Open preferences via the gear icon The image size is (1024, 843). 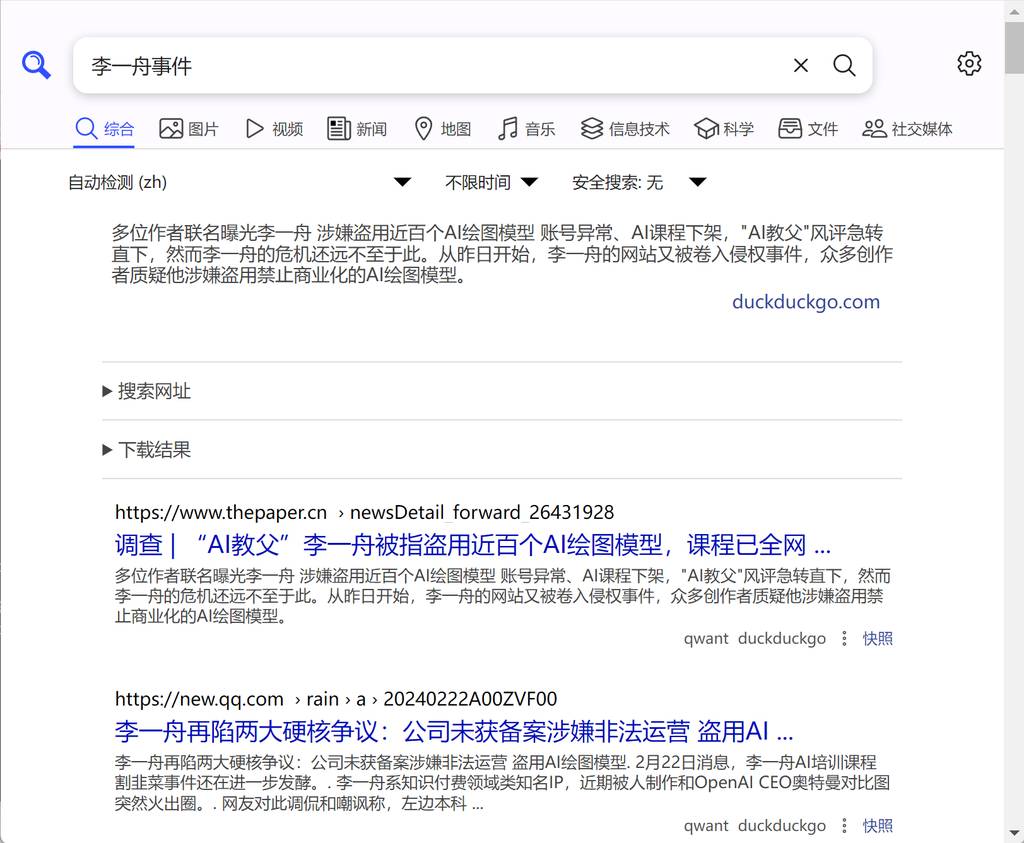(x=969, y=64)
